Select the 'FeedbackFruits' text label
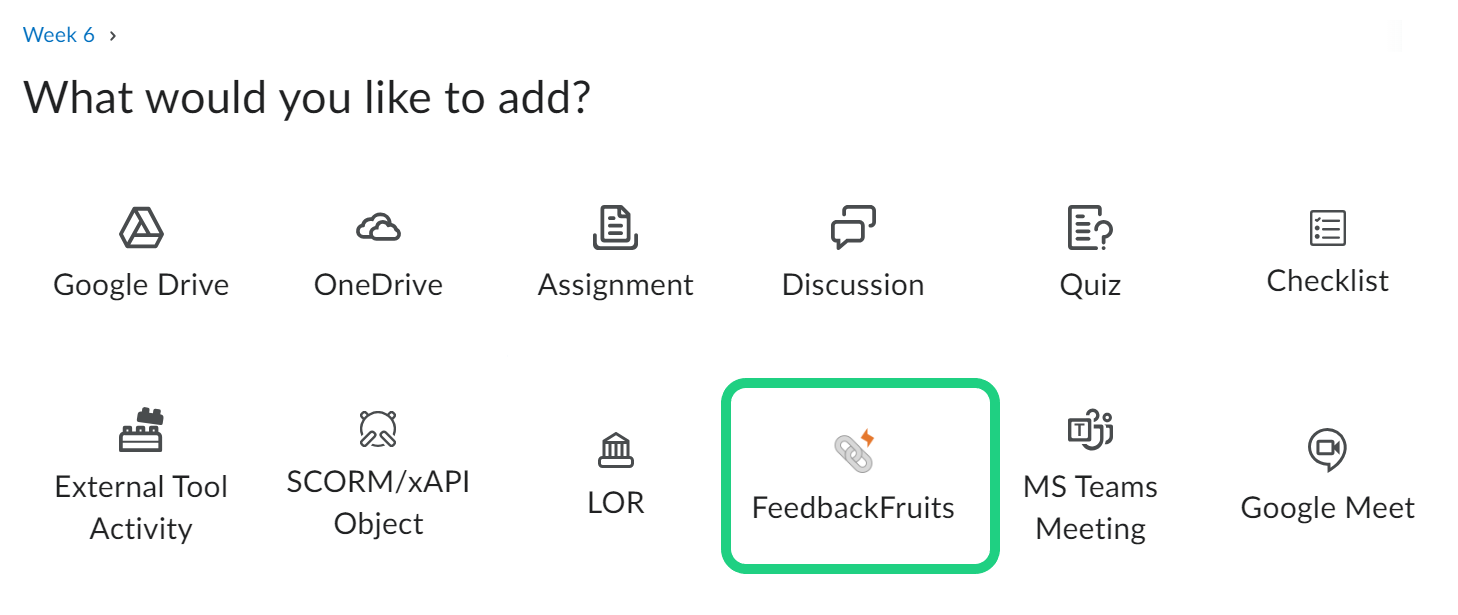The width and height of the screenshot is (1458, 615). click(853, 508)
